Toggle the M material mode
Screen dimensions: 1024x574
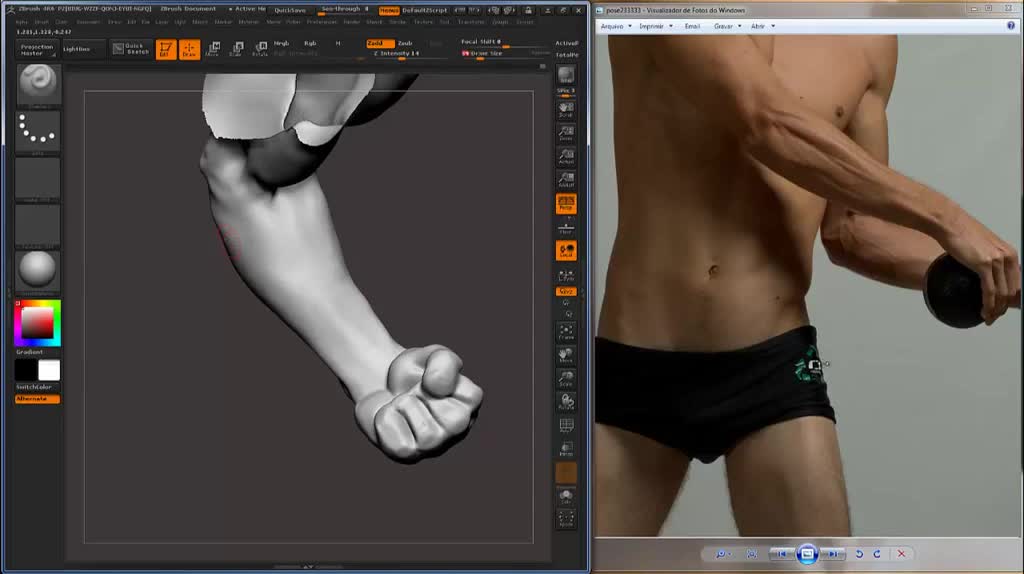coord(338,43)
